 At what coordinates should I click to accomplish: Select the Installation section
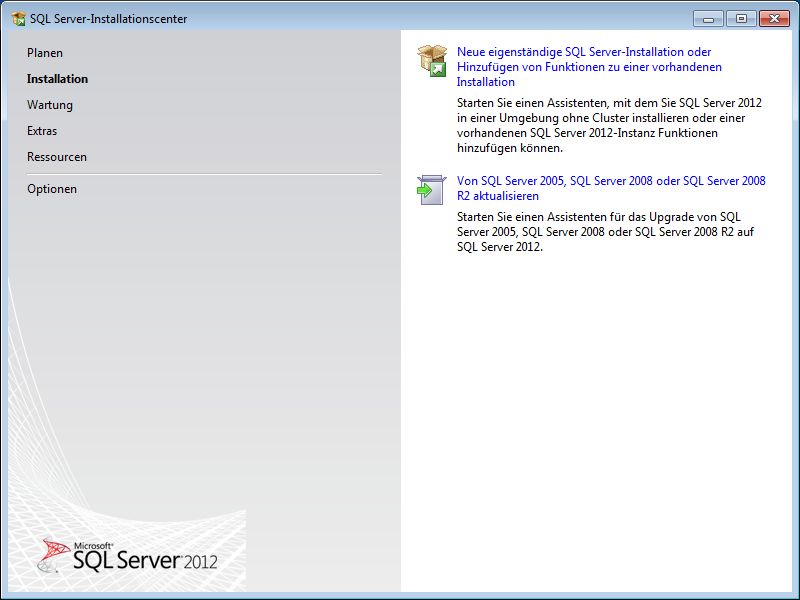coord(57,79)
